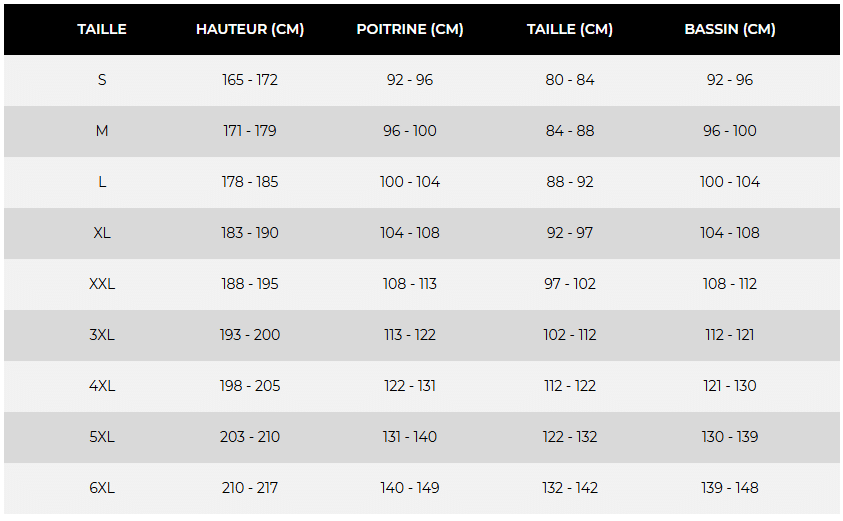Click the 6XL size label
The width and height of the screenshot is (843, 521).
click(x=102, y=488)
